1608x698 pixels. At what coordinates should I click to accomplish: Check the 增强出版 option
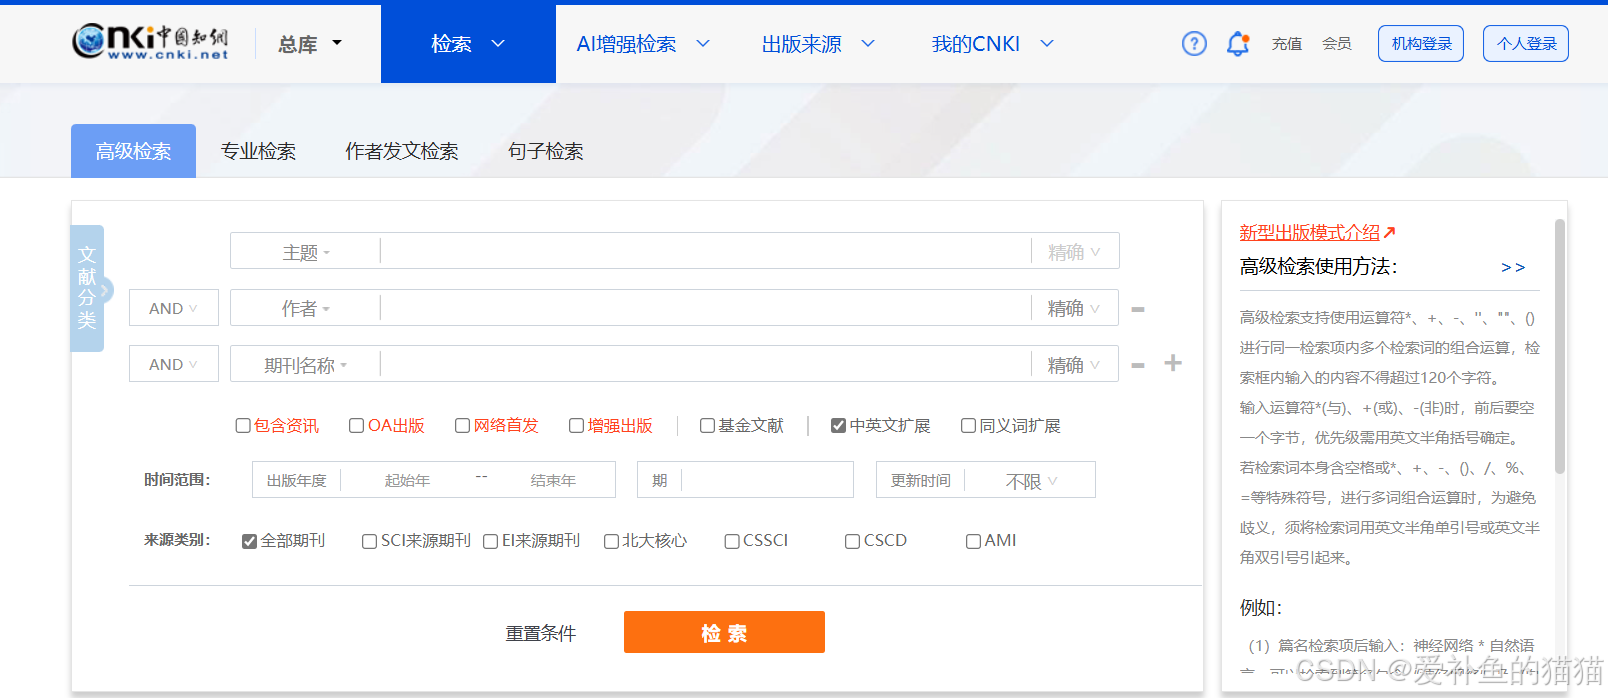pos(576,426)
